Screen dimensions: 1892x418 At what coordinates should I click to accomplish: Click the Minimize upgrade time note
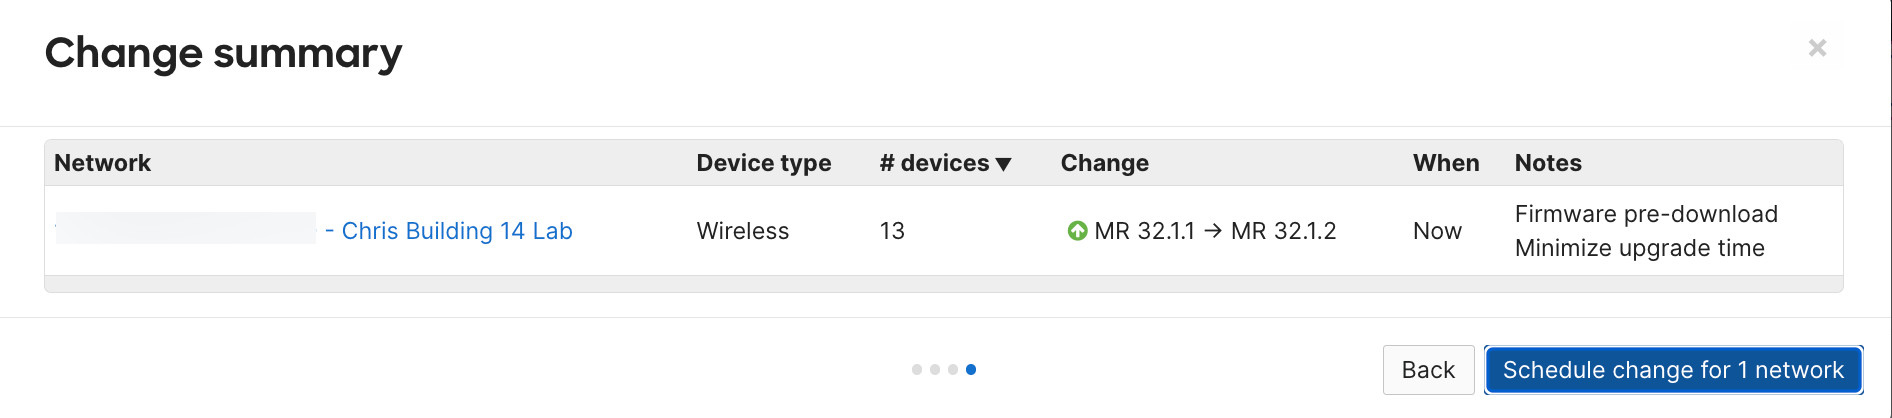(x=1639, y=248)
